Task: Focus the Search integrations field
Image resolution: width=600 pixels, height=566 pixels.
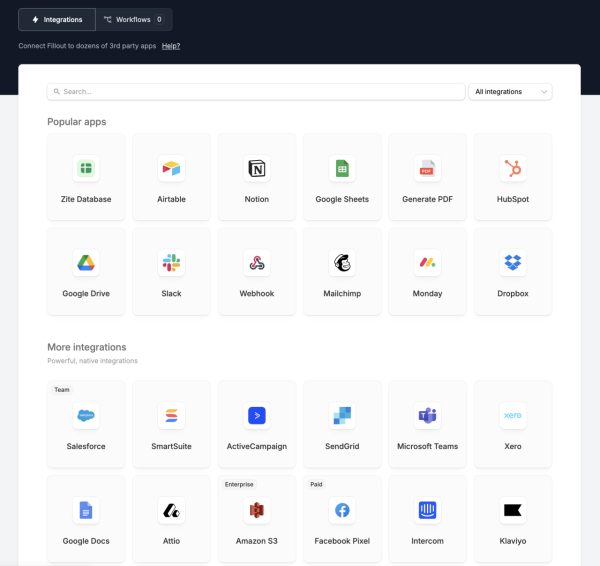Action: tap(256, 91)
